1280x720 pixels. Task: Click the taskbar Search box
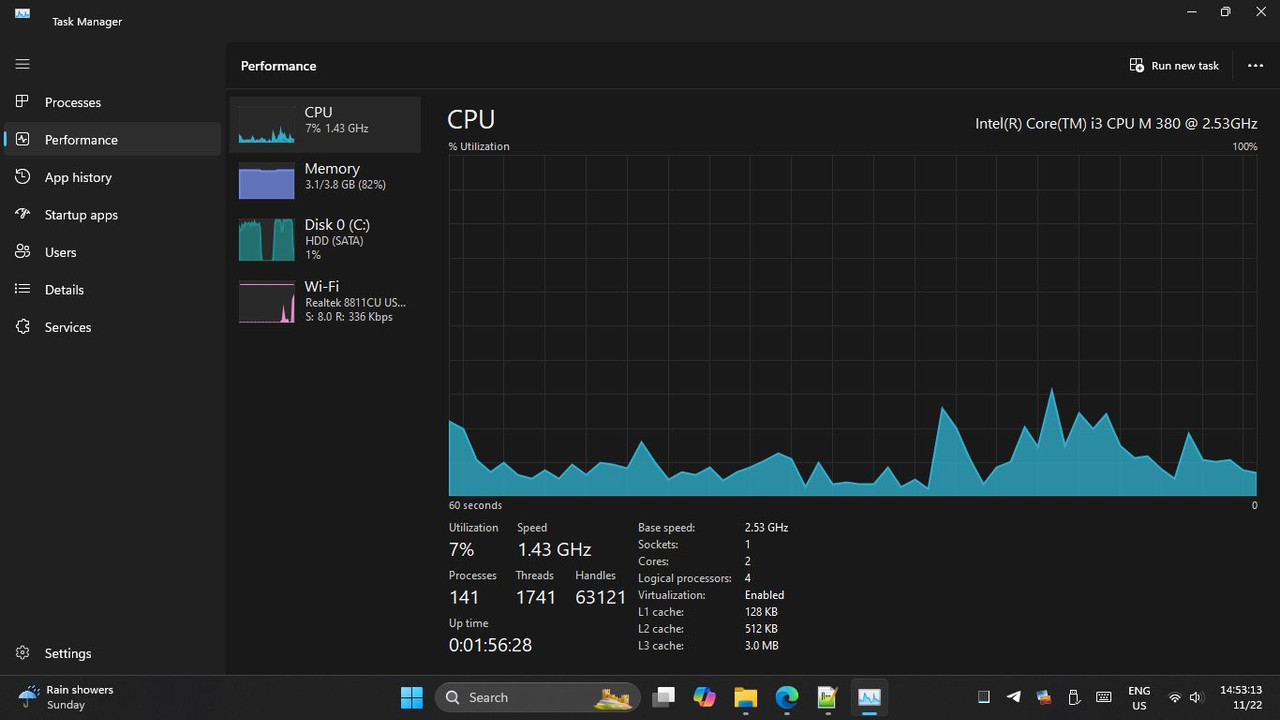tap(520, 697)
